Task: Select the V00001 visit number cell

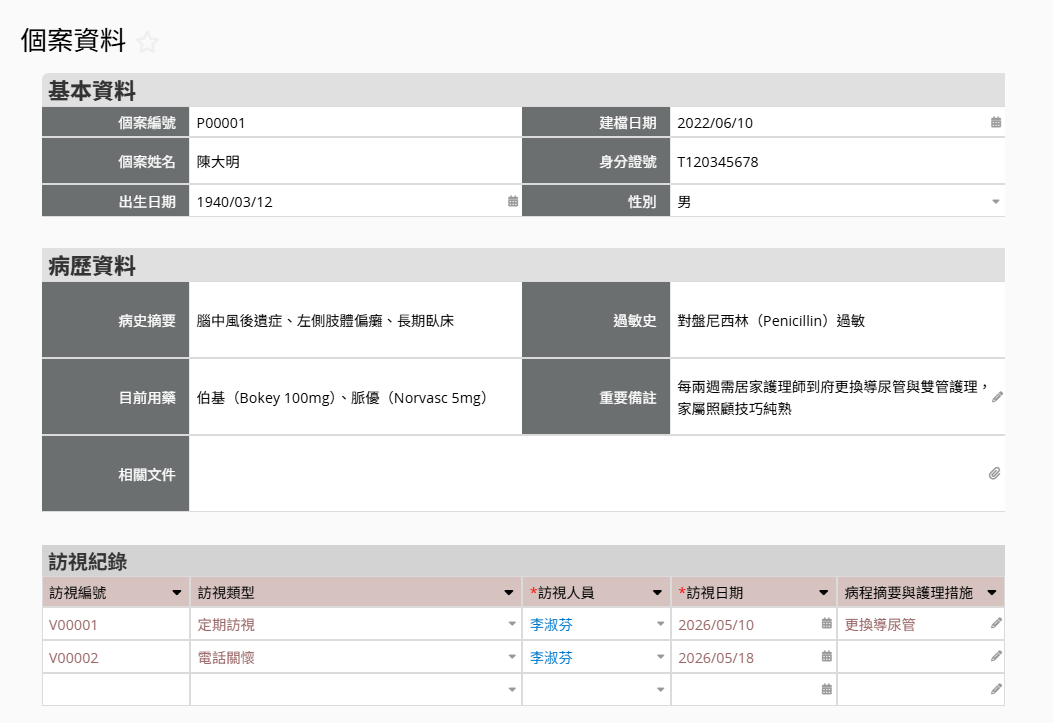Action: coord(116,624)
